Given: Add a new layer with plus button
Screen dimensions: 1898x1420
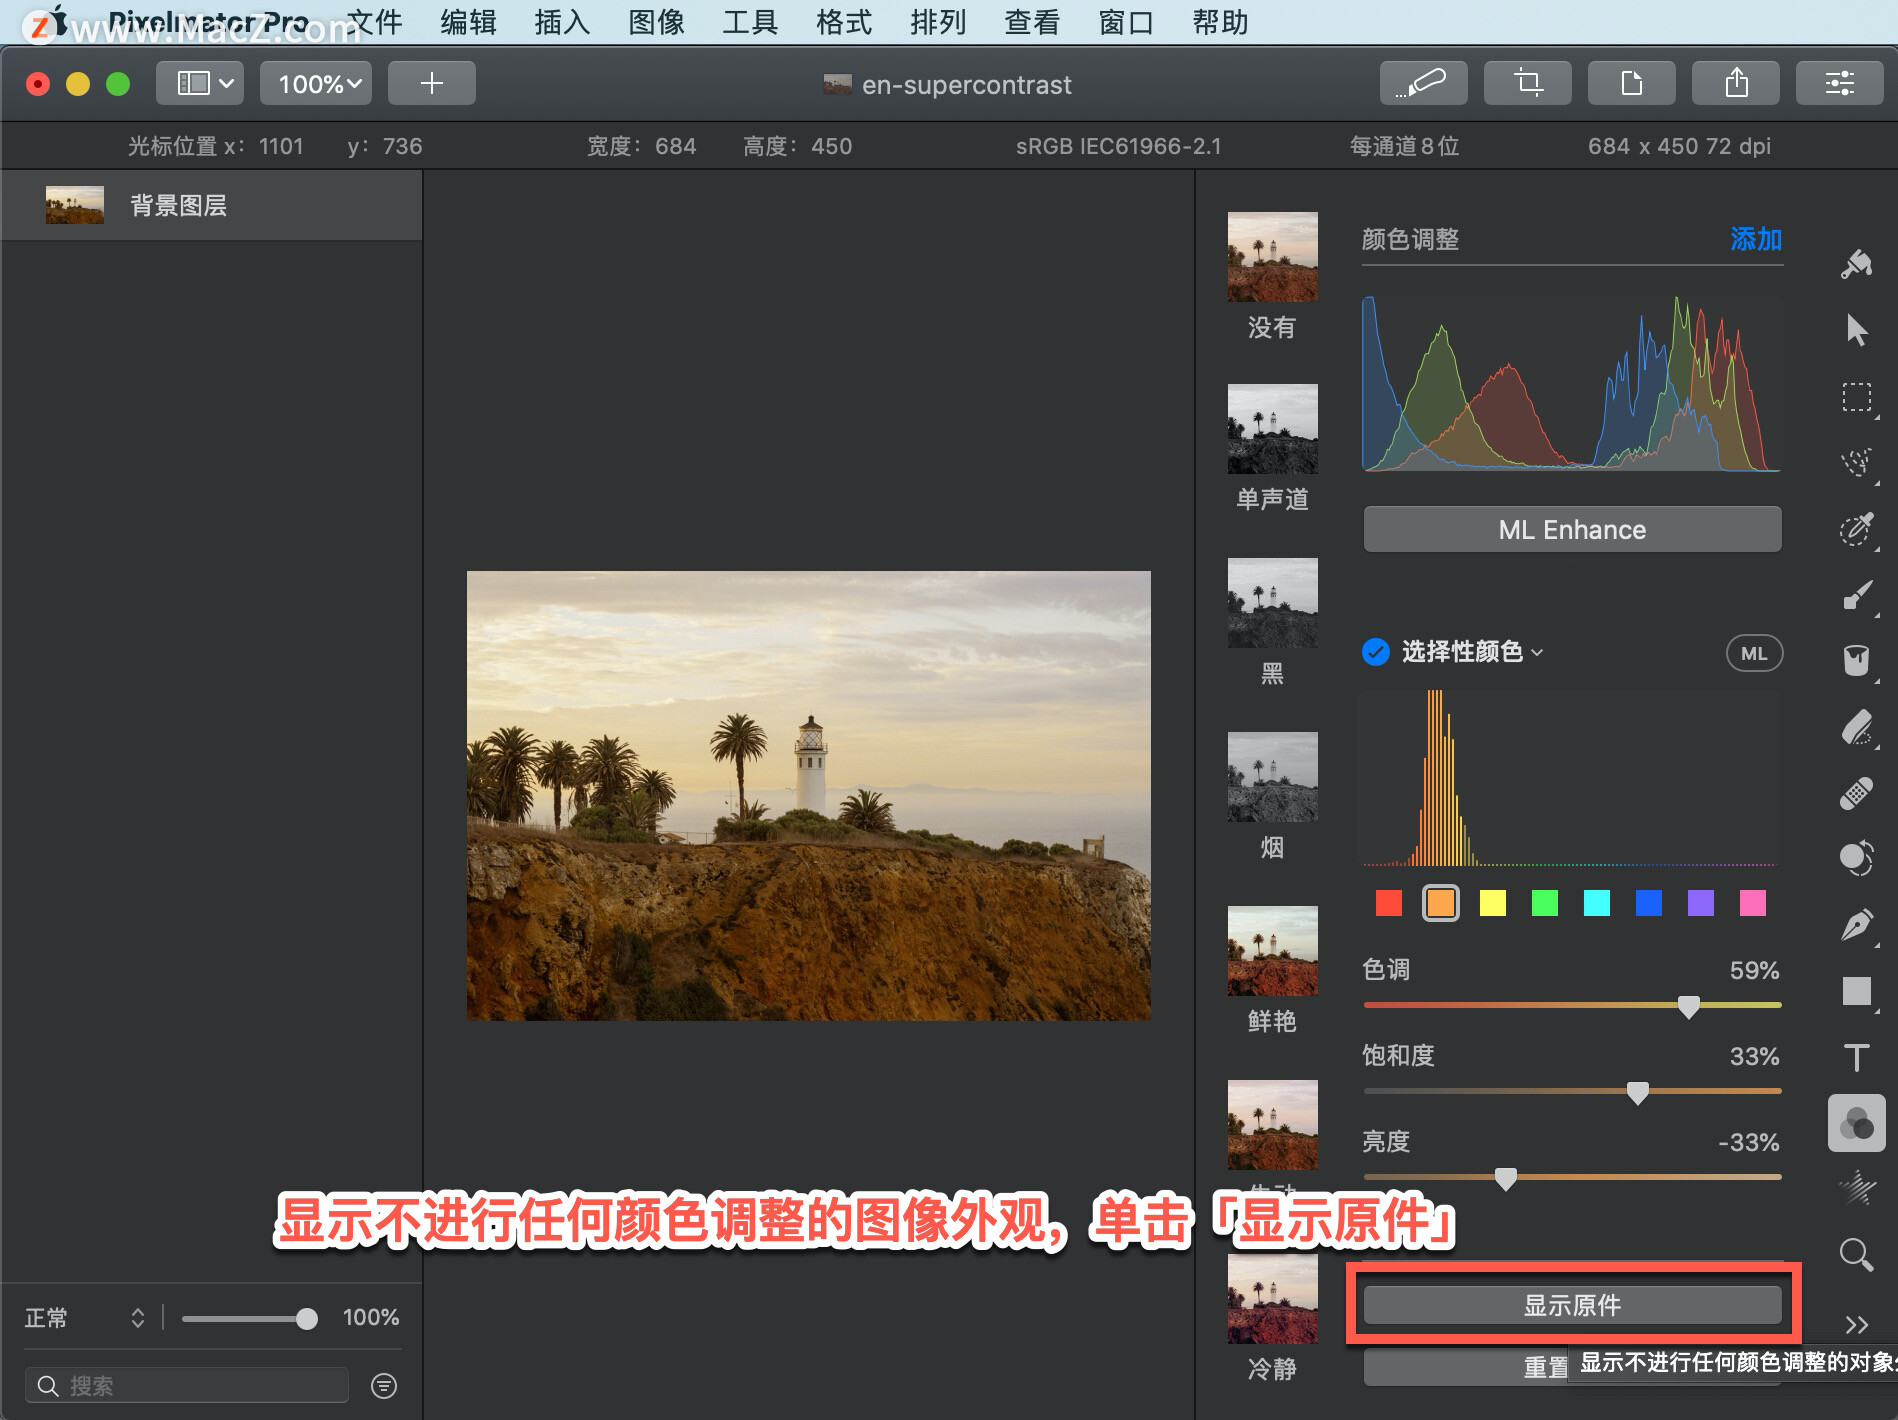Looking at the screenshot, I should 431,83.
